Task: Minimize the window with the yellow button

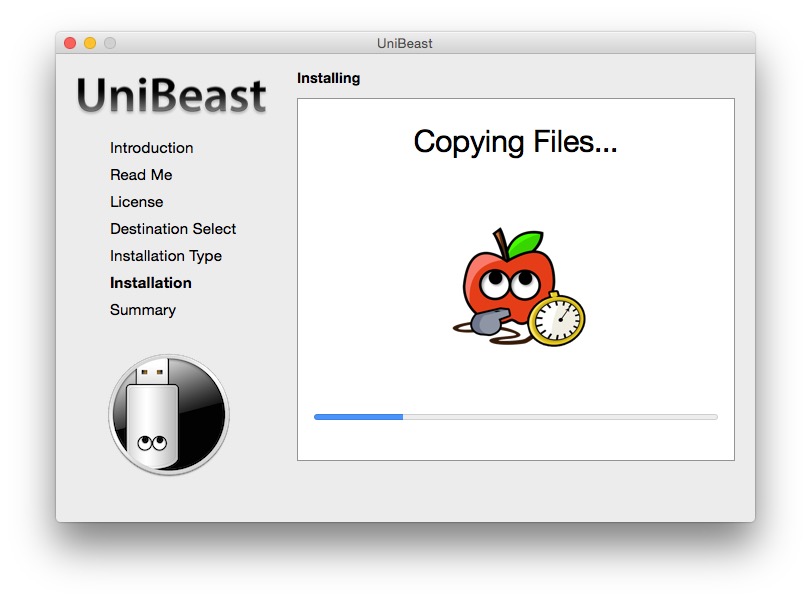Action: click(90, 43)
